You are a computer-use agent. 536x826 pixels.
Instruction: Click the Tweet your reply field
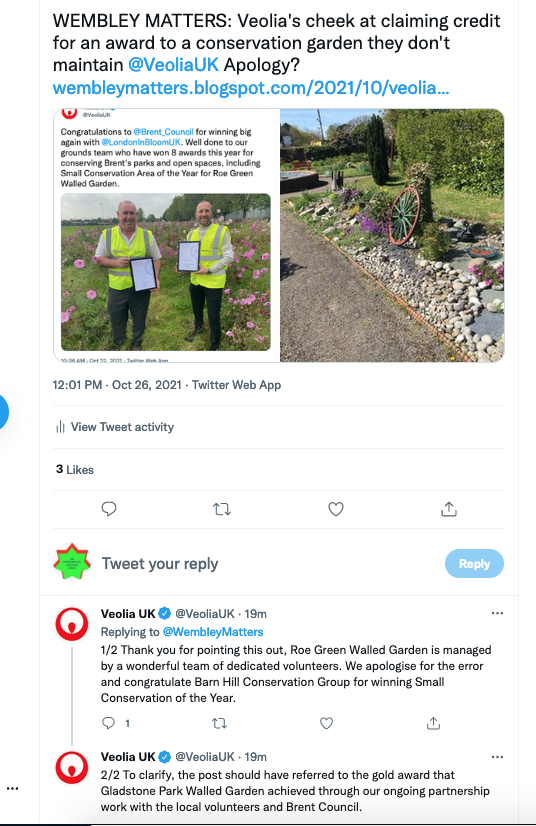[264, 564]
